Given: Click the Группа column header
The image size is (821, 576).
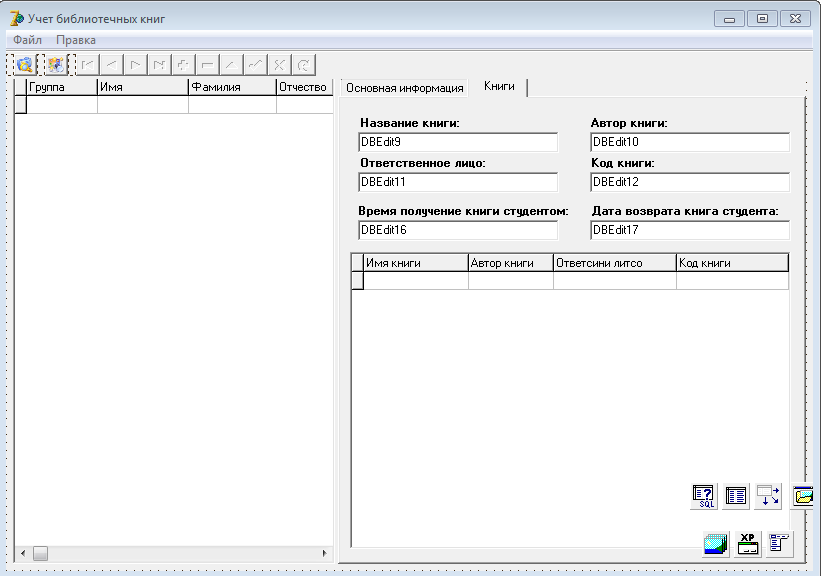Looking at the screenshot, I should [62, 87].
